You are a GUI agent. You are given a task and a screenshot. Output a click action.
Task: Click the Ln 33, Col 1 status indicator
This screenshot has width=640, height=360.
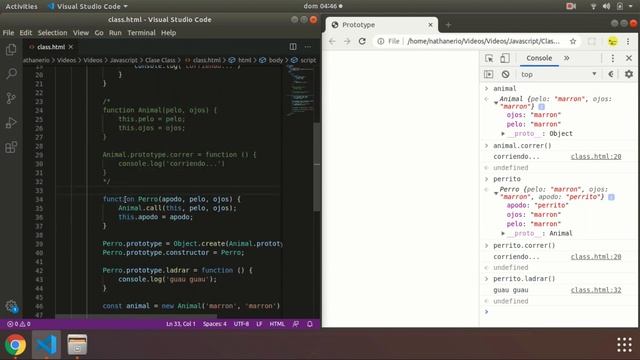click(x=181, y=324)
